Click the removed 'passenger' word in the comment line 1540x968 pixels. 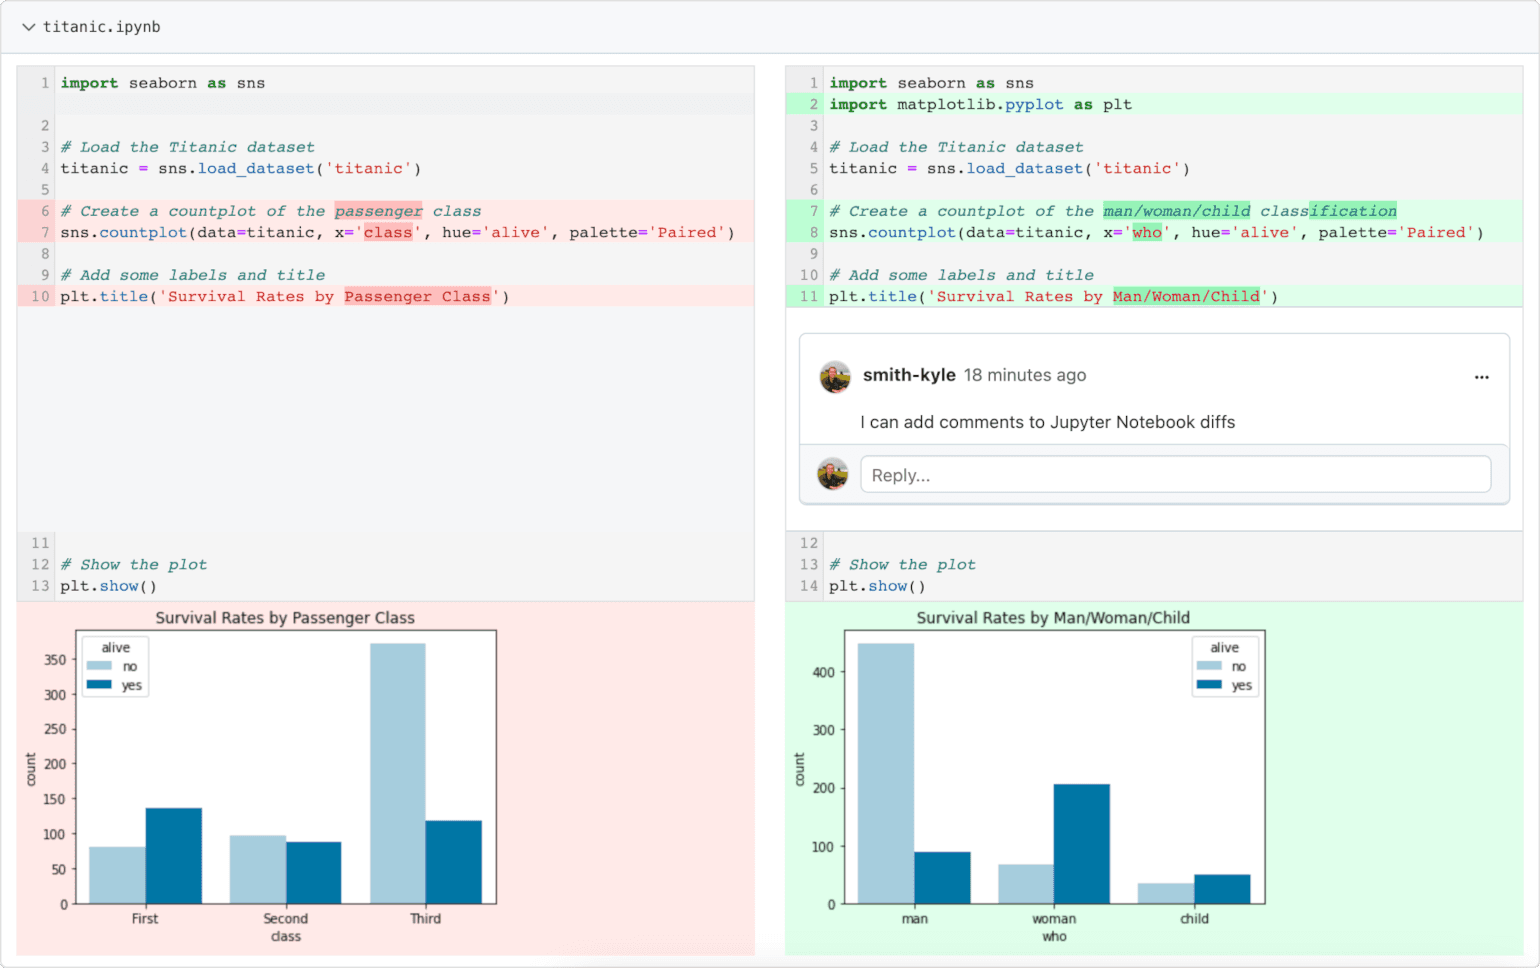click(x=378, y=211)
